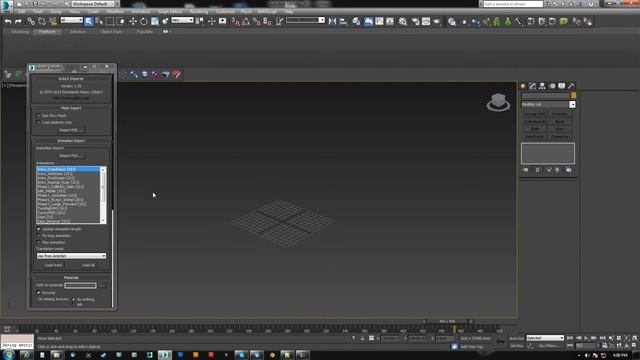The width and height of the screenshot is (640, 360).
Task: Activate the Select and Rotate tool
Action: coord(144,21)
